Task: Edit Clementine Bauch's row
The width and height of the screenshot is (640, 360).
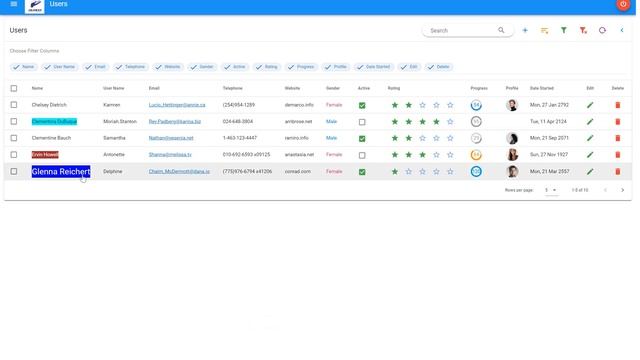Action: coord(590,138)
